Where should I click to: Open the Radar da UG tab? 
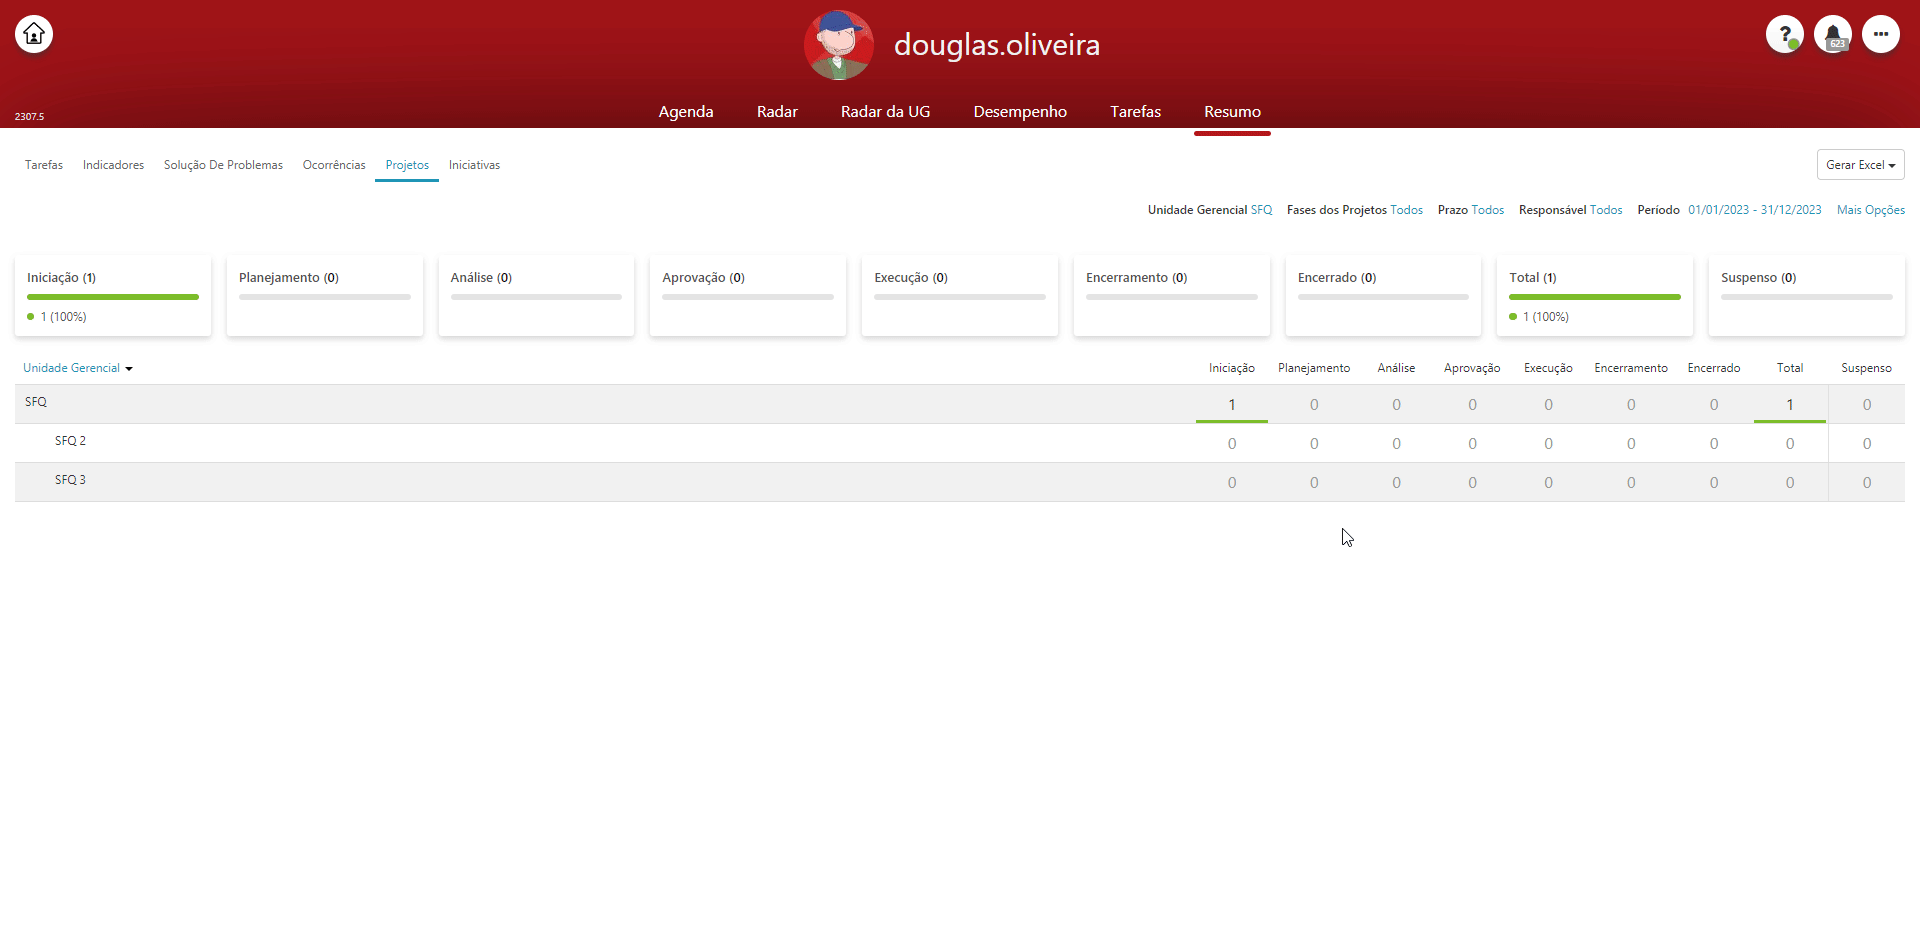pos(885,112)
